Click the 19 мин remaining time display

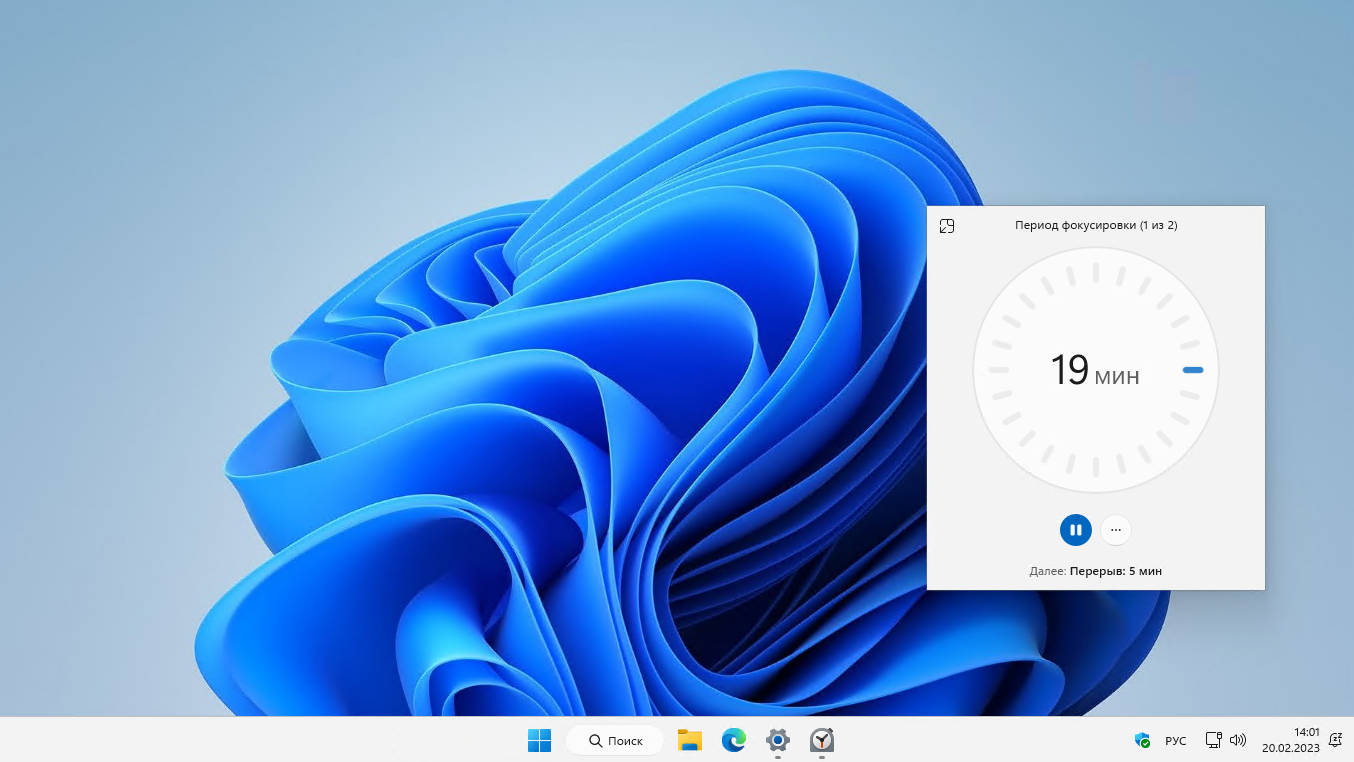tap(1094, 371)
